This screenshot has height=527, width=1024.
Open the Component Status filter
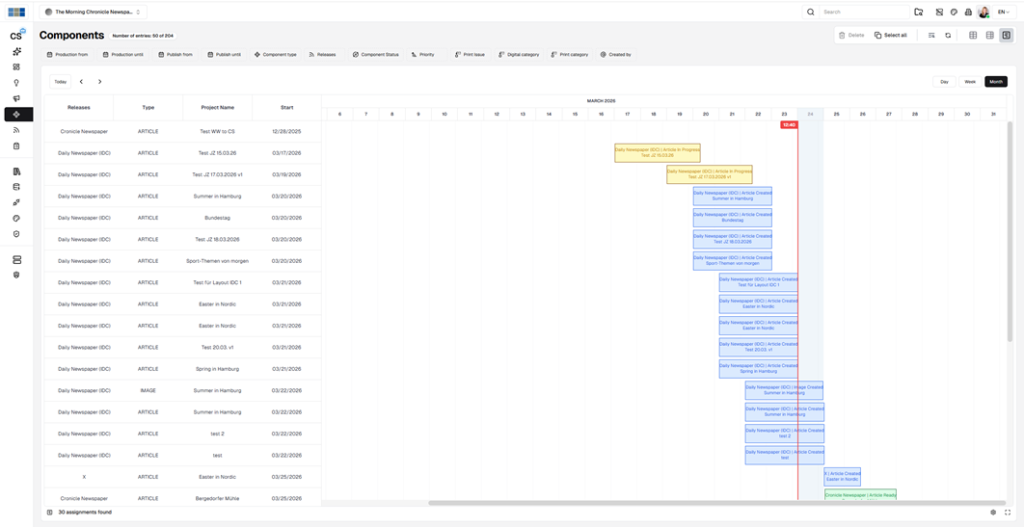(x=376, y=54)
